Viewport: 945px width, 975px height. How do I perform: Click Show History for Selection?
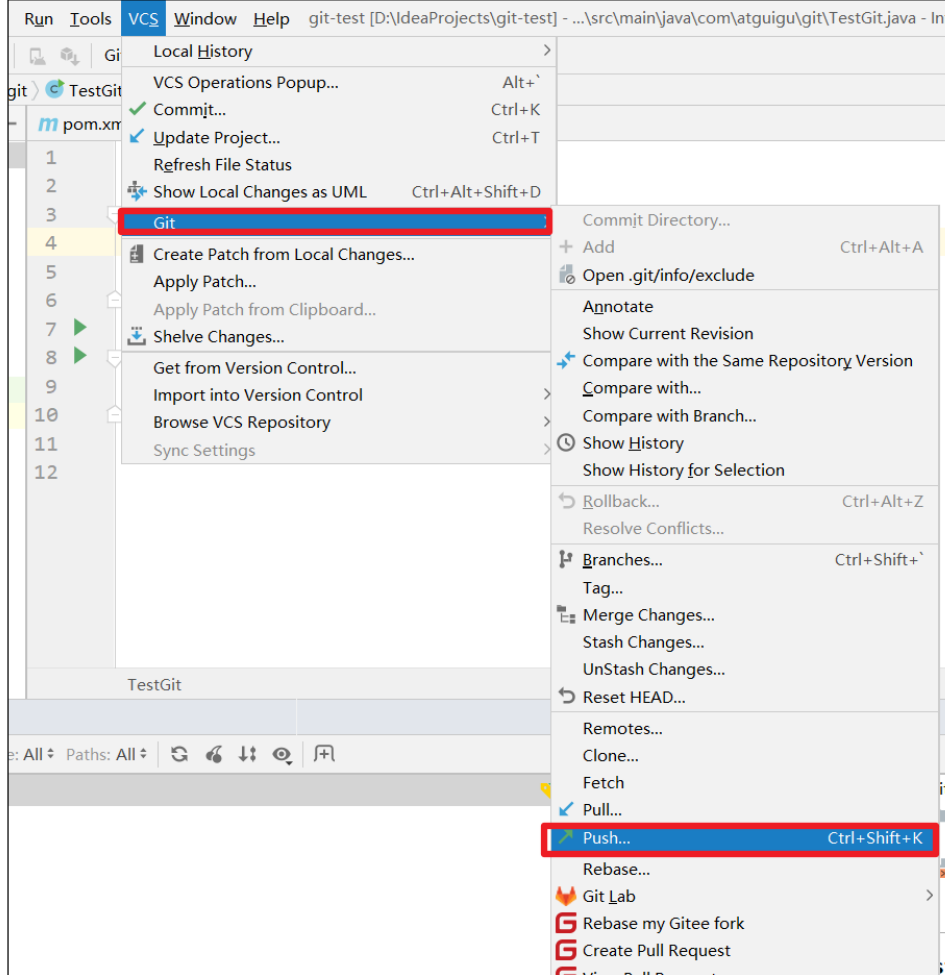click(x=745, y=470)
